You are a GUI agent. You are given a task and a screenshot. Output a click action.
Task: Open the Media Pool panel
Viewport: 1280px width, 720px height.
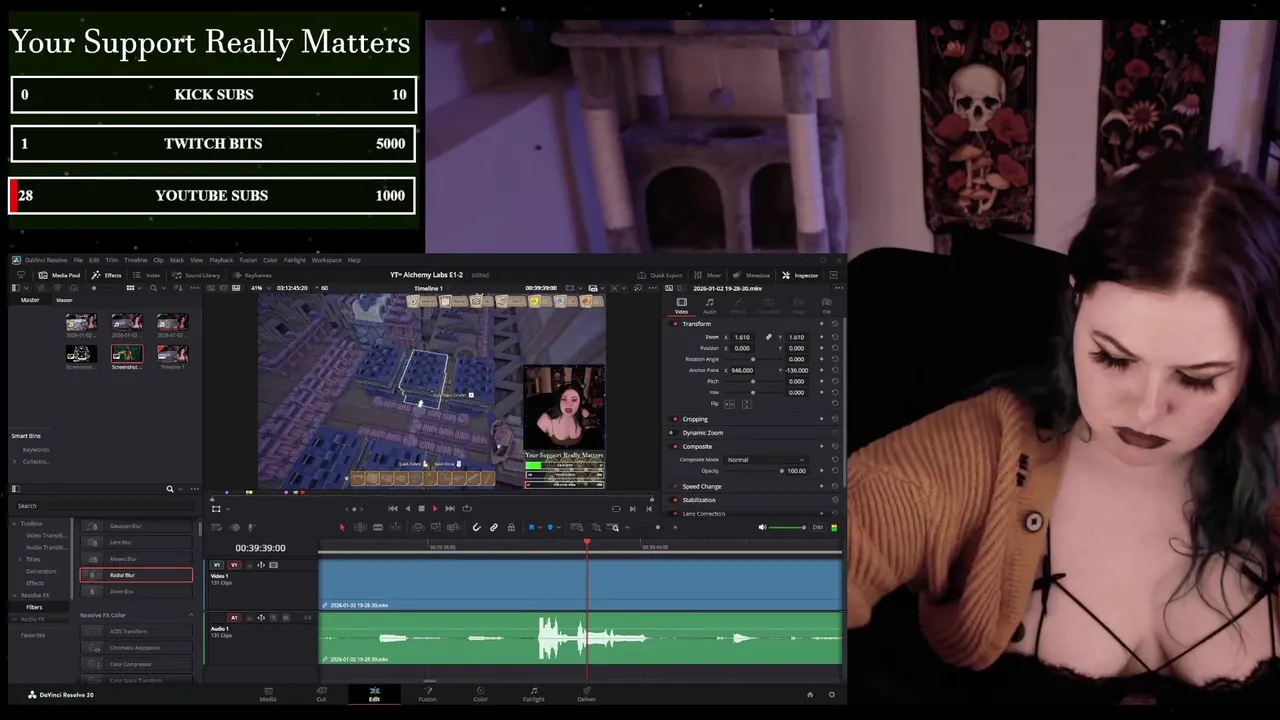click(59, 275)
